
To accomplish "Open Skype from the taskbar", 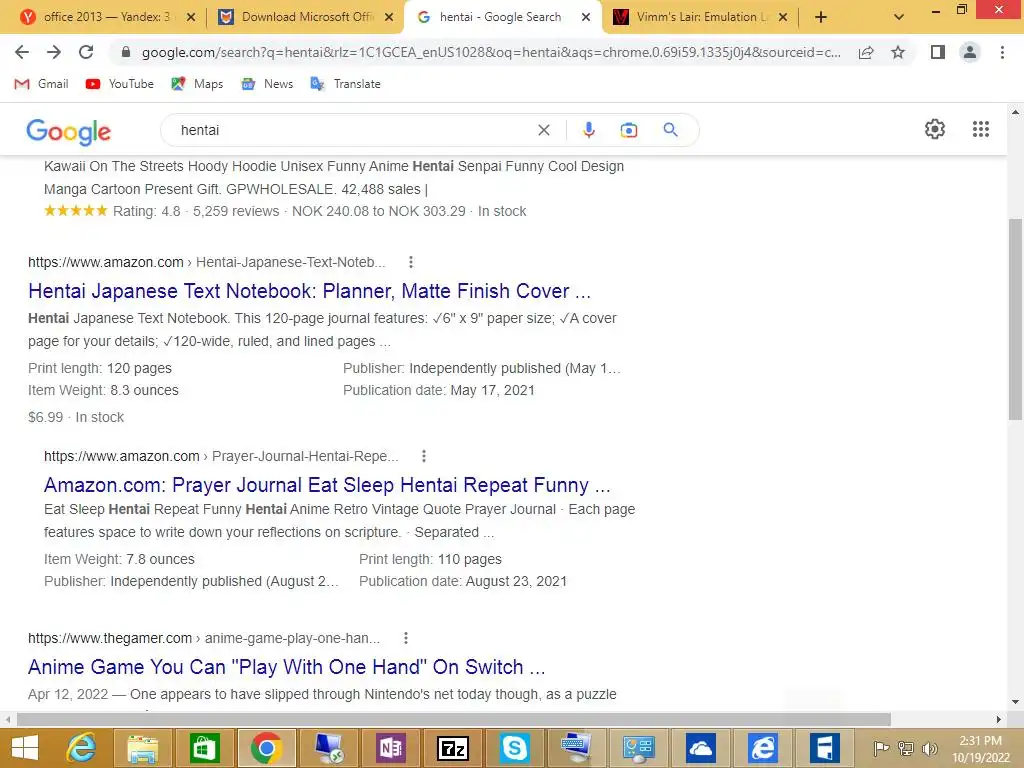I will pos(515,748).
